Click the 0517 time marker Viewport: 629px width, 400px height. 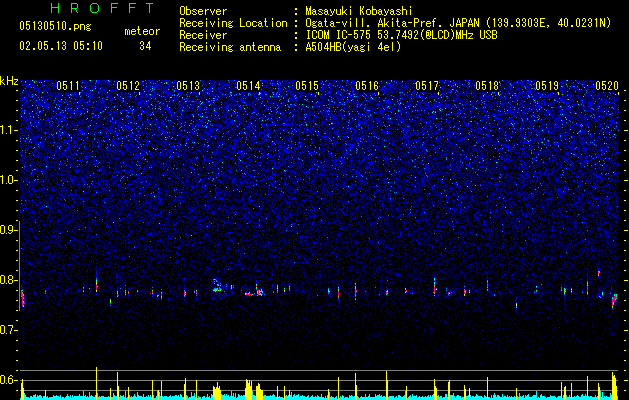pos(427,86)
